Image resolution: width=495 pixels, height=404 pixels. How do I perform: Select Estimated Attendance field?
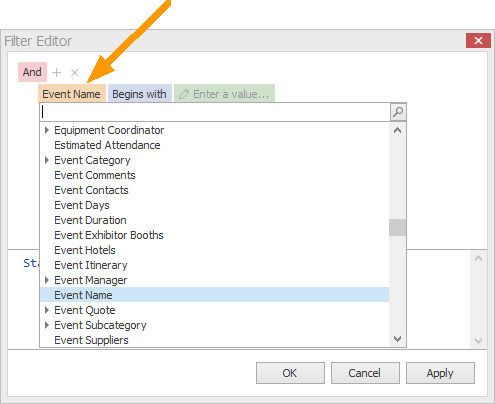(x=214, y=145)
